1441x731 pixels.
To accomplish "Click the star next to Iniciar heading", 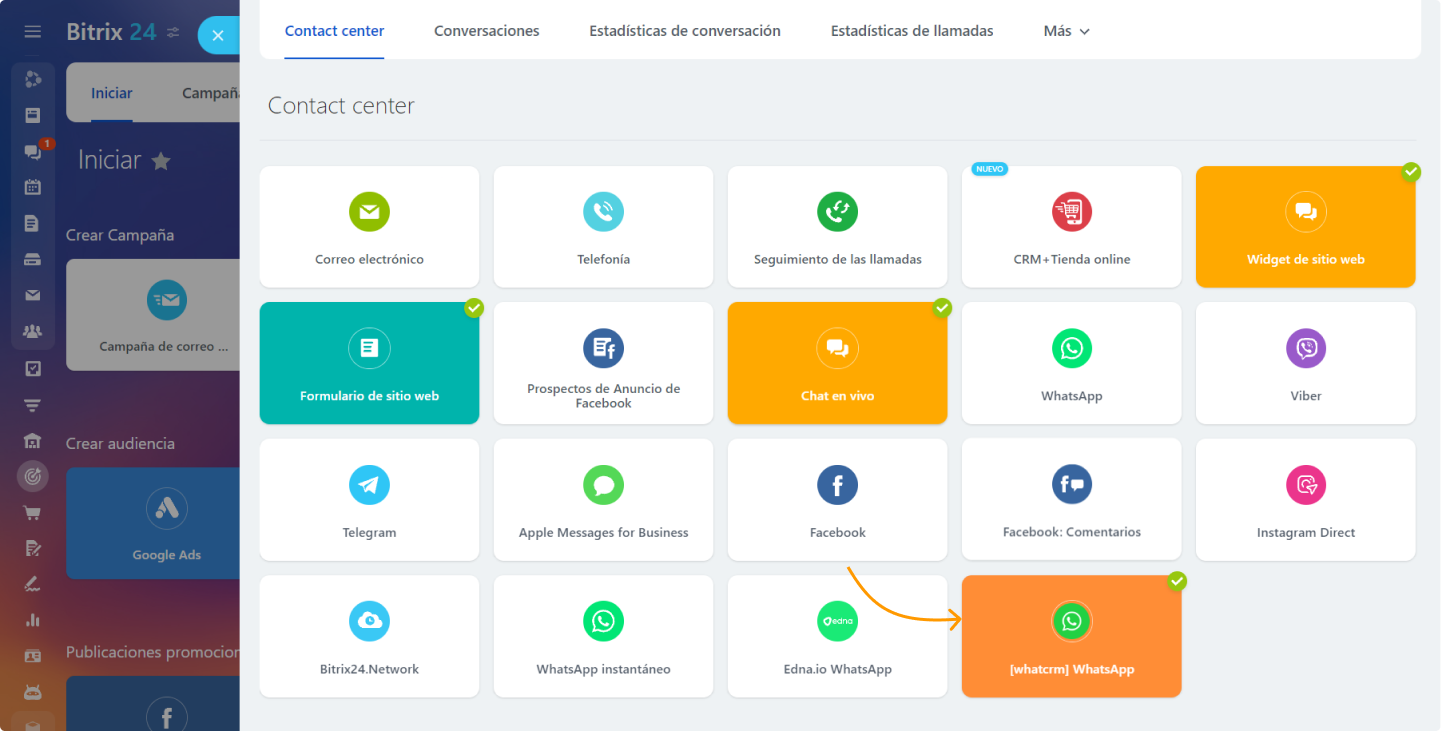I will tap(161, 161).
